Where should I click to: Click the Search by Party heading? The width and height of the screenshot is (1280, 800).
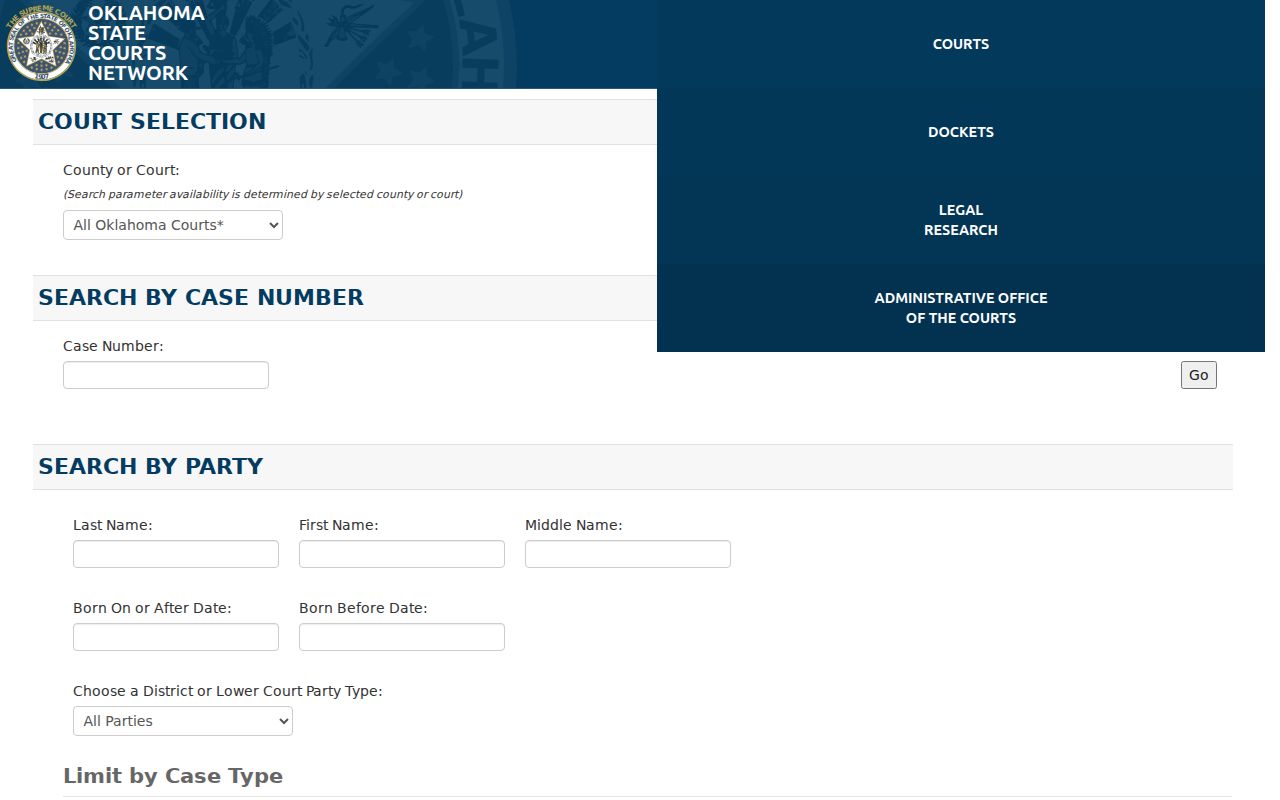coord(151,466)
